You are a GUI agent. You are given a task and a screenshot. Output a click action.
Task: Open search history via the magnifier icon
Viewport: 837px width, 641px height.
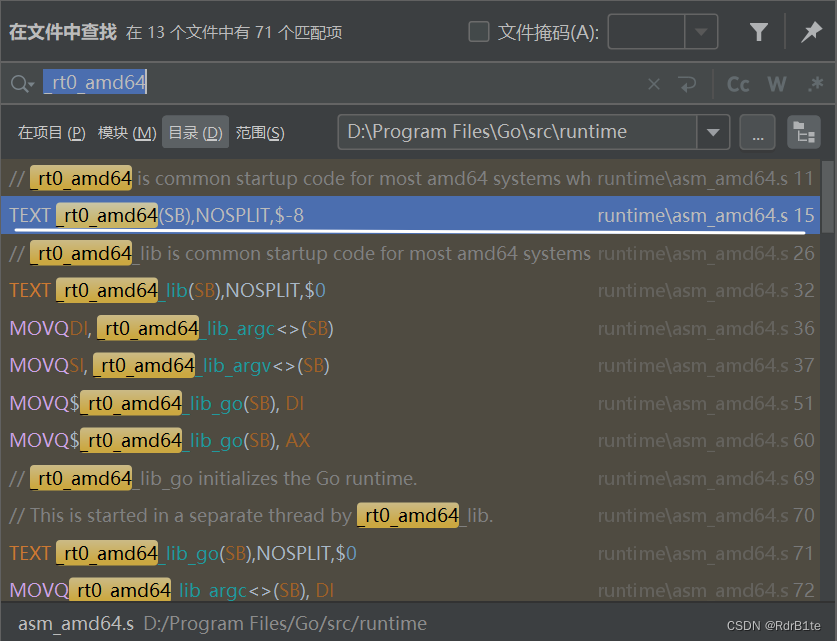[21, 84]
